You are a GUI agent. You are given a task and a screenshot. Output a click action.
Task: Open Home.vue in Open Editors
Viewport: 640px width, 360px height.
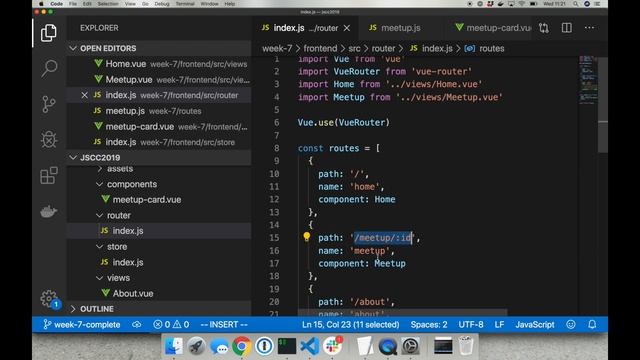[x=159, y=64]
